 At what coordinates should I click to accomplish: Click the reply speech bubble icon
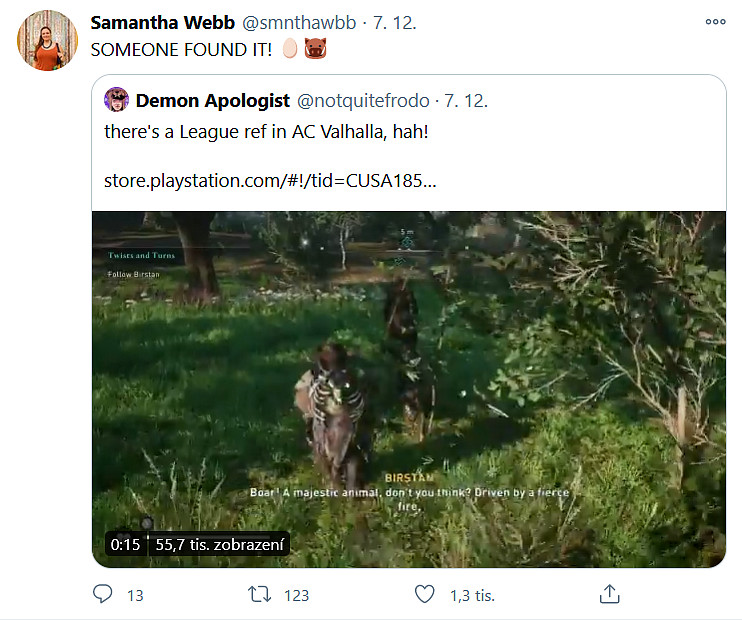103,594
